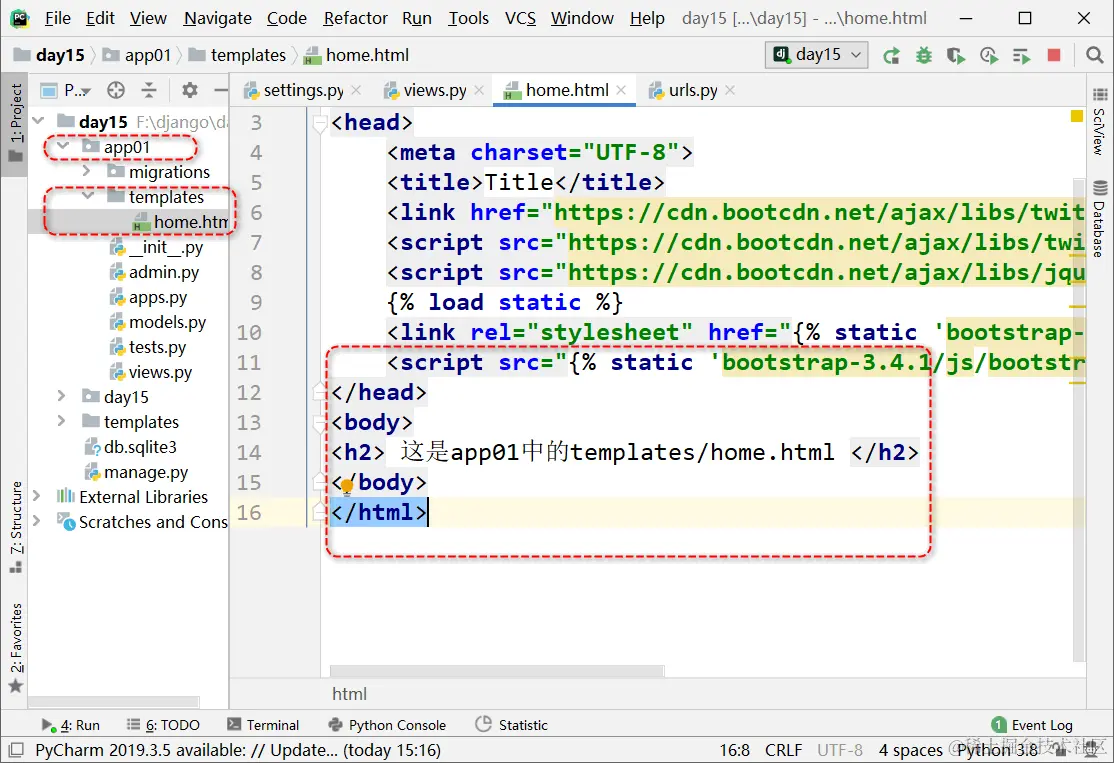Open the Refactor menu
1114x763 pixels.
click(355, 18)
